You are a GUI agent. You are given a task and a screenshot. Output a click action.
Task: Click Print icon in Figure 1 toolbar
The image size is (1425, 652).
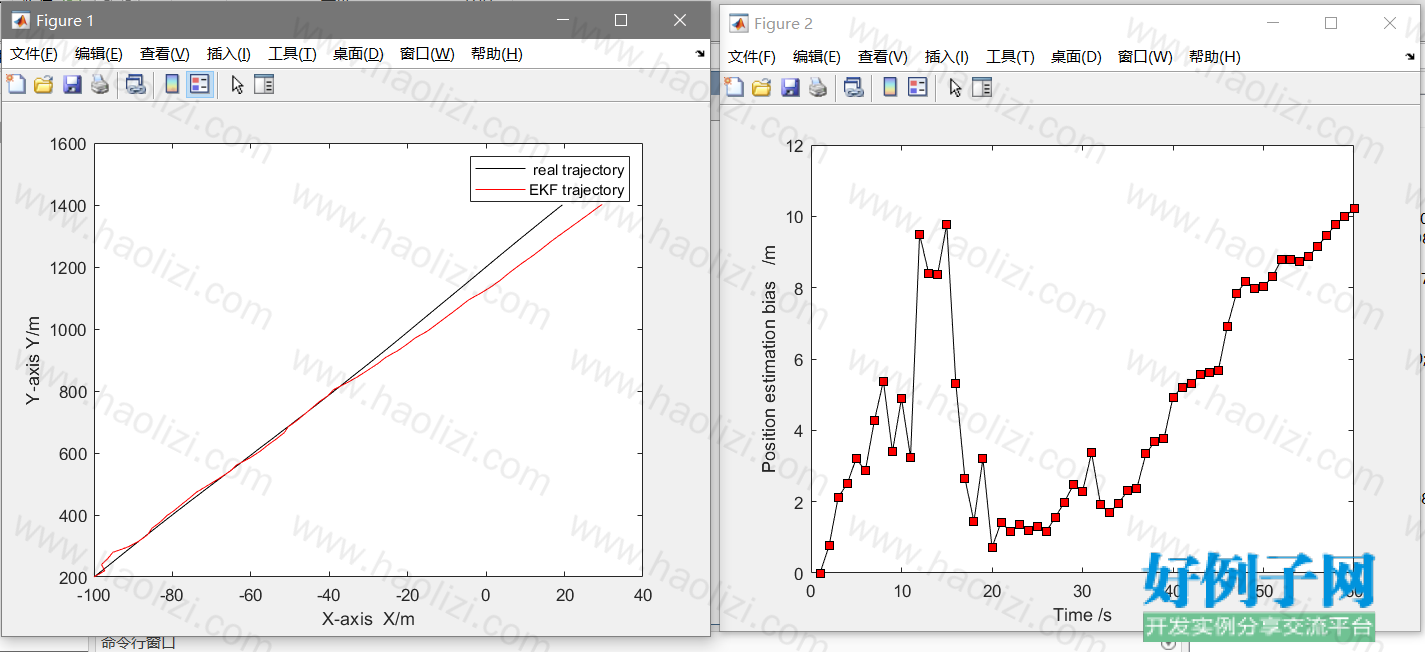(x=99, y=84)
